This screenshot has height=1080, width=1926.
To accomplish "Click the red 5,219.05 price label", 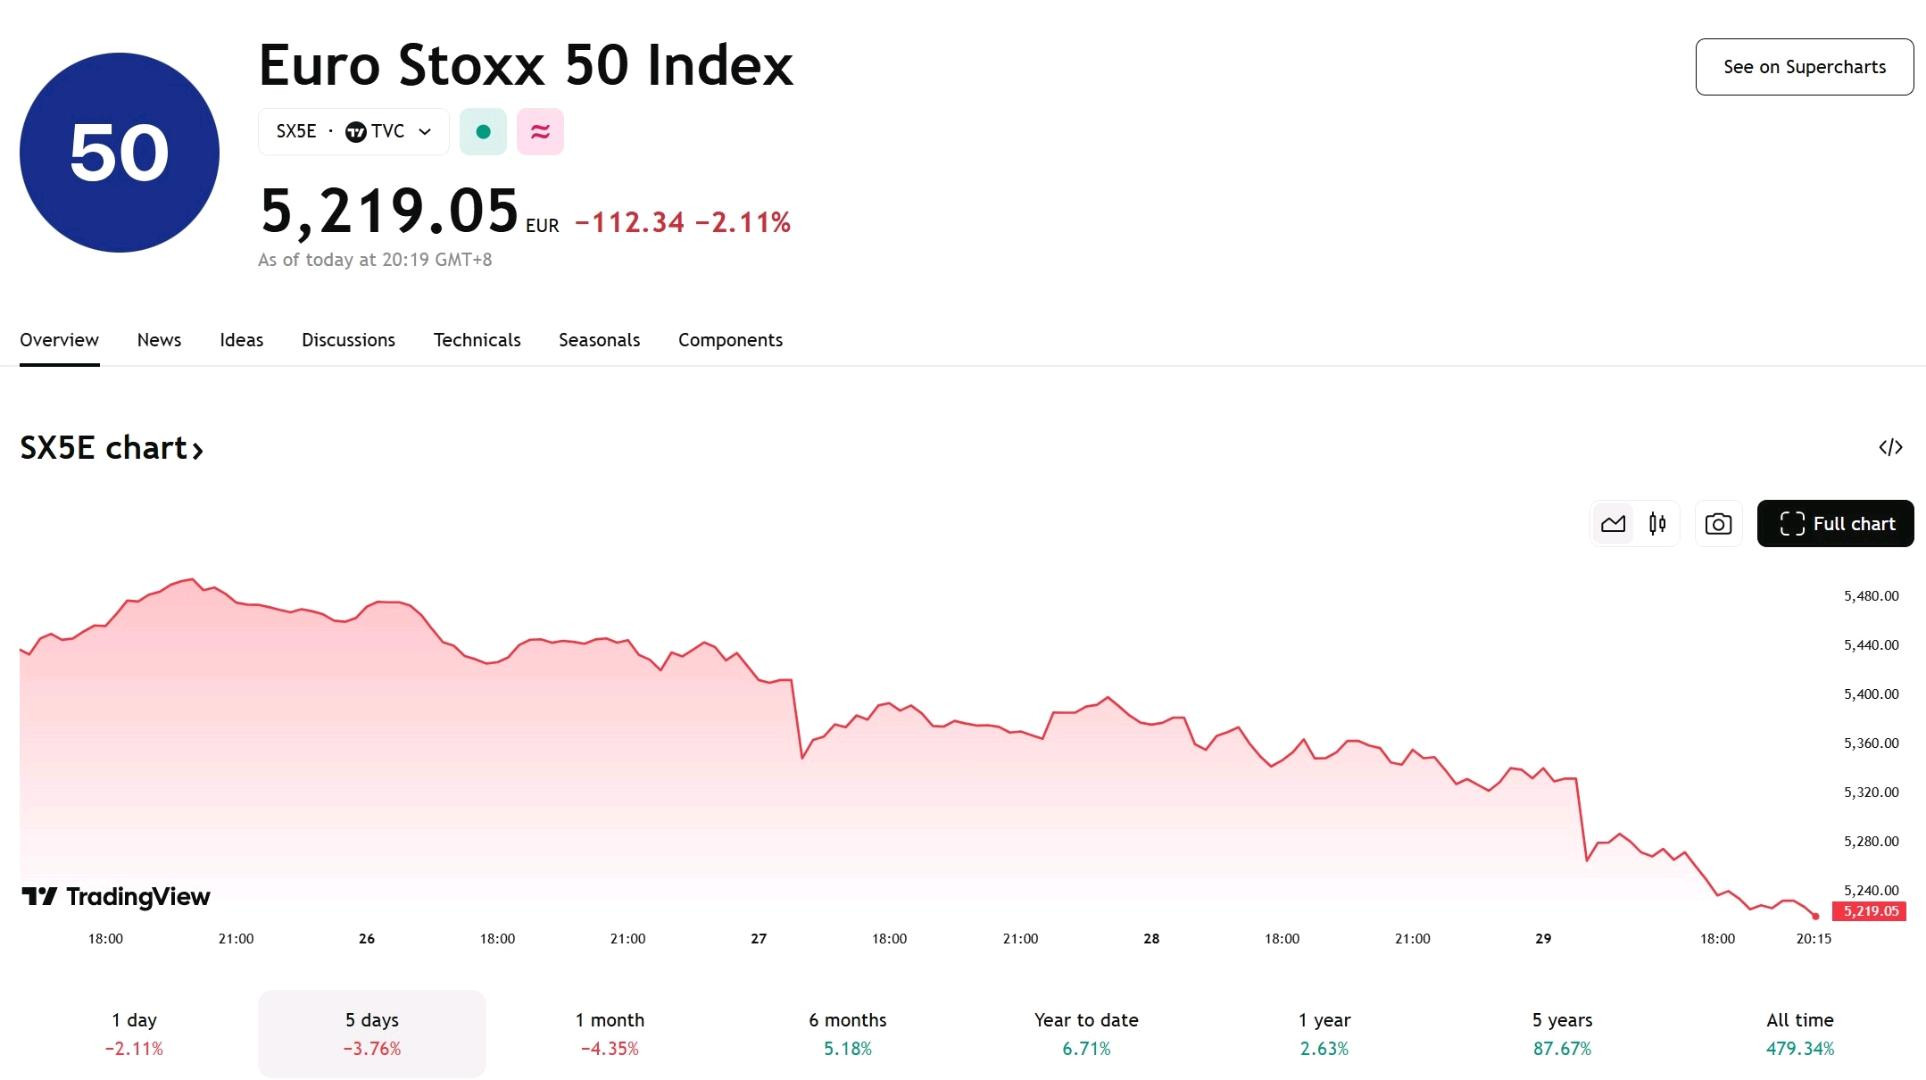I will pos(1869,911).
